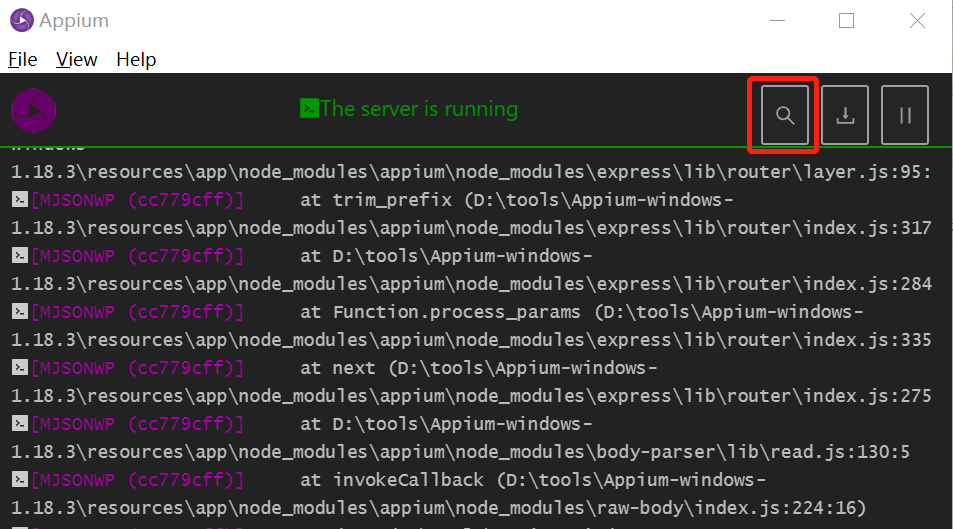Pause the Appium server
Screen dimensions: 953x529
905,115
